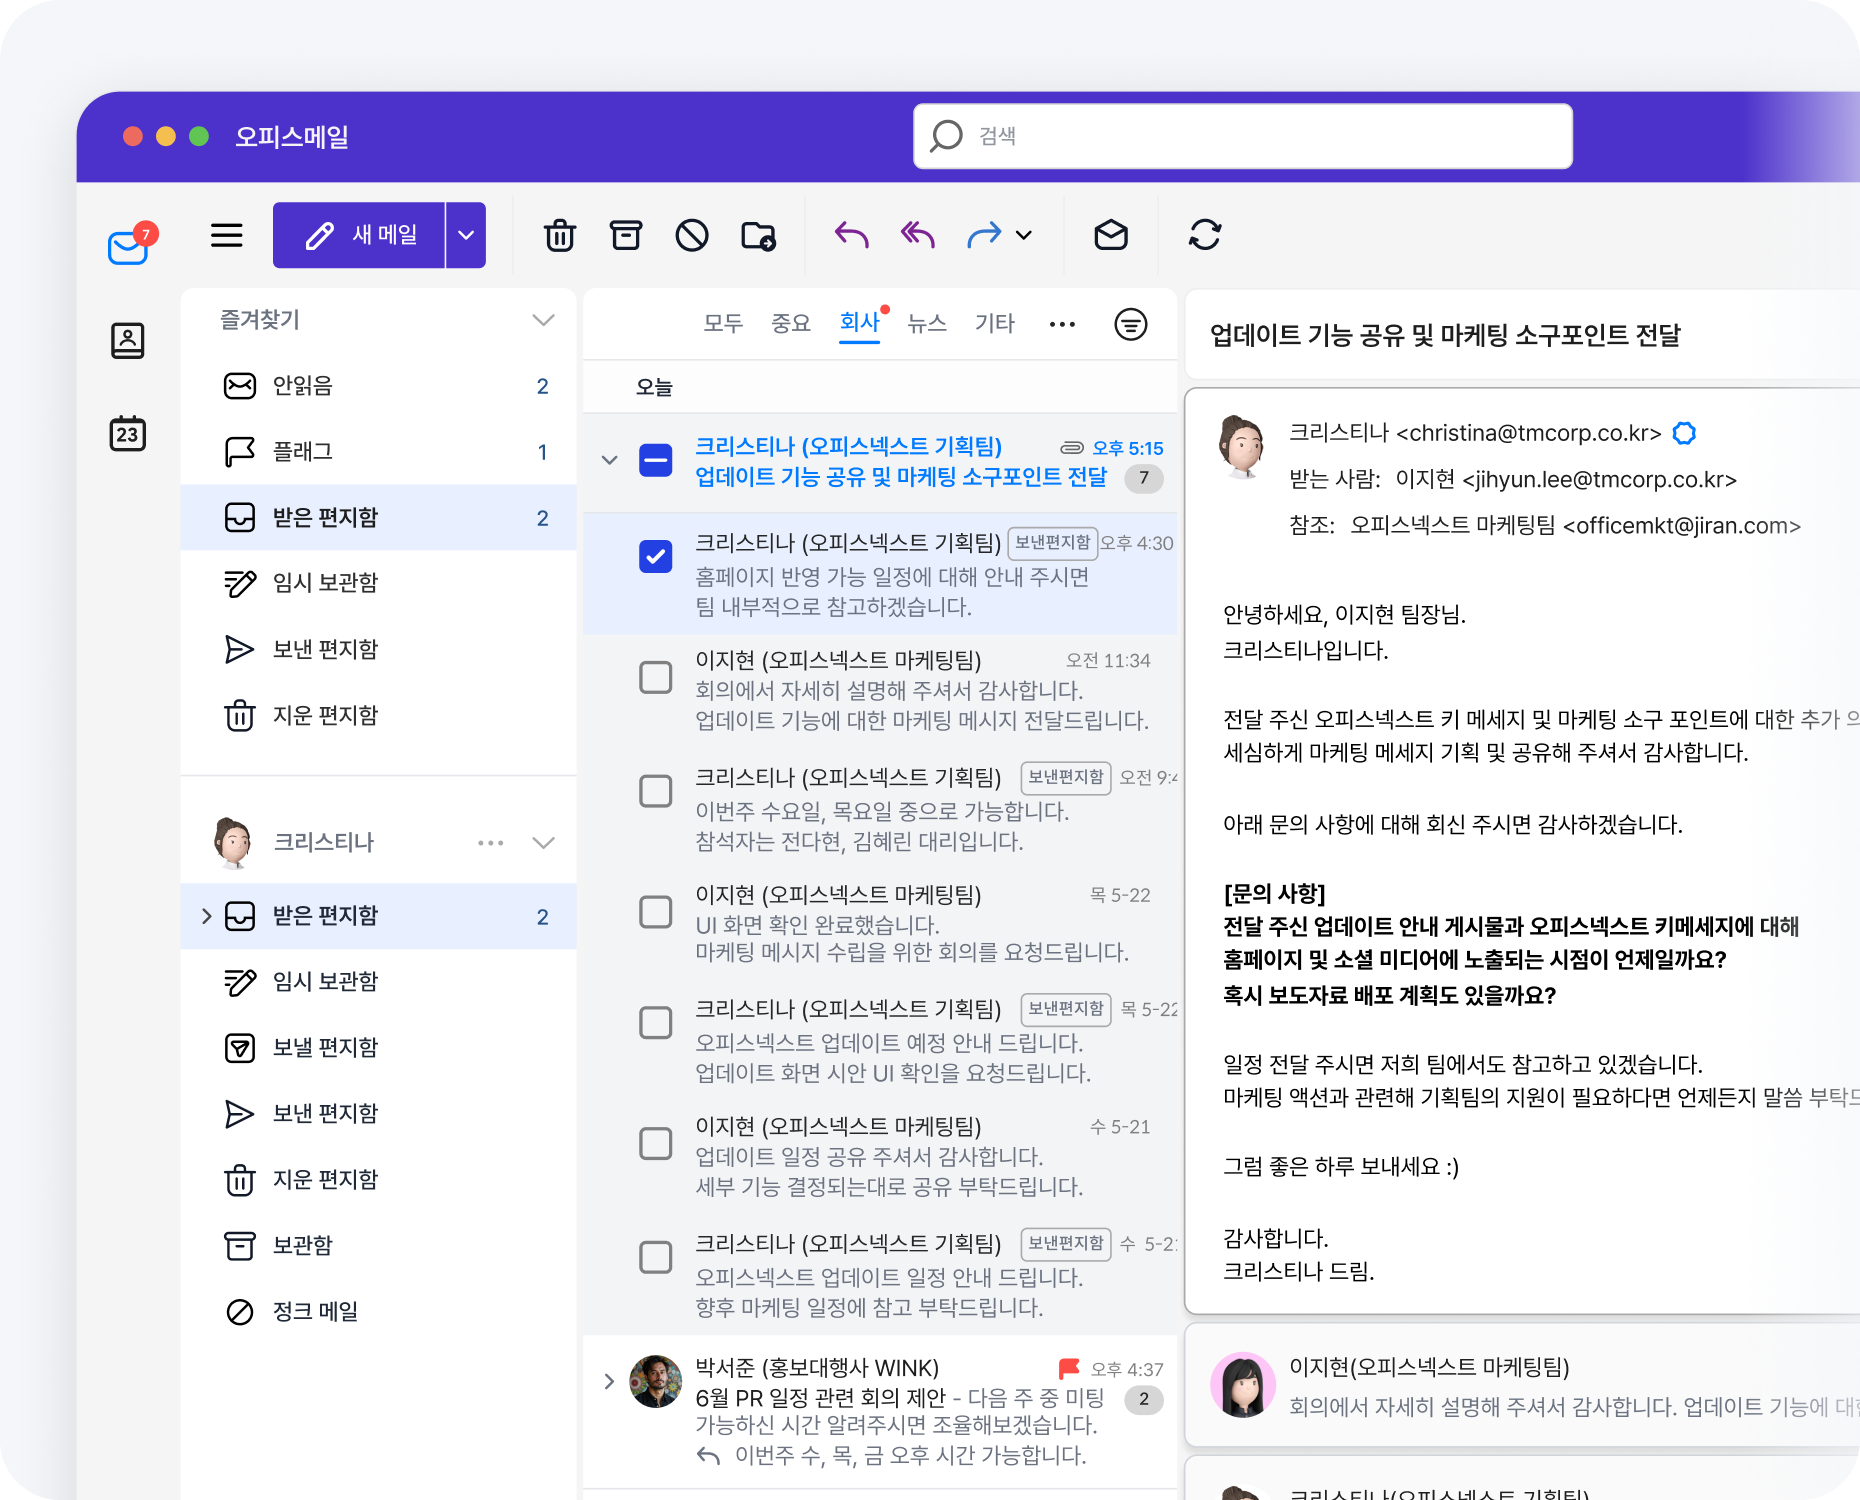
Task: Archive the selected mail using toolbar icon
Action: 626,236
